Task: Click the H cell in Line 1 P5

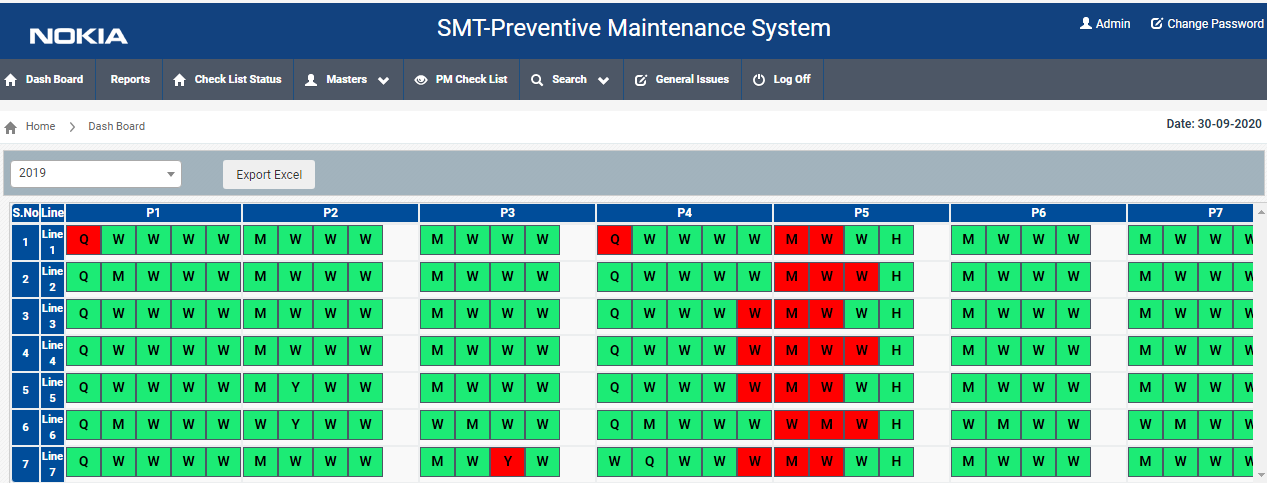Action: [x=897, y=240]
